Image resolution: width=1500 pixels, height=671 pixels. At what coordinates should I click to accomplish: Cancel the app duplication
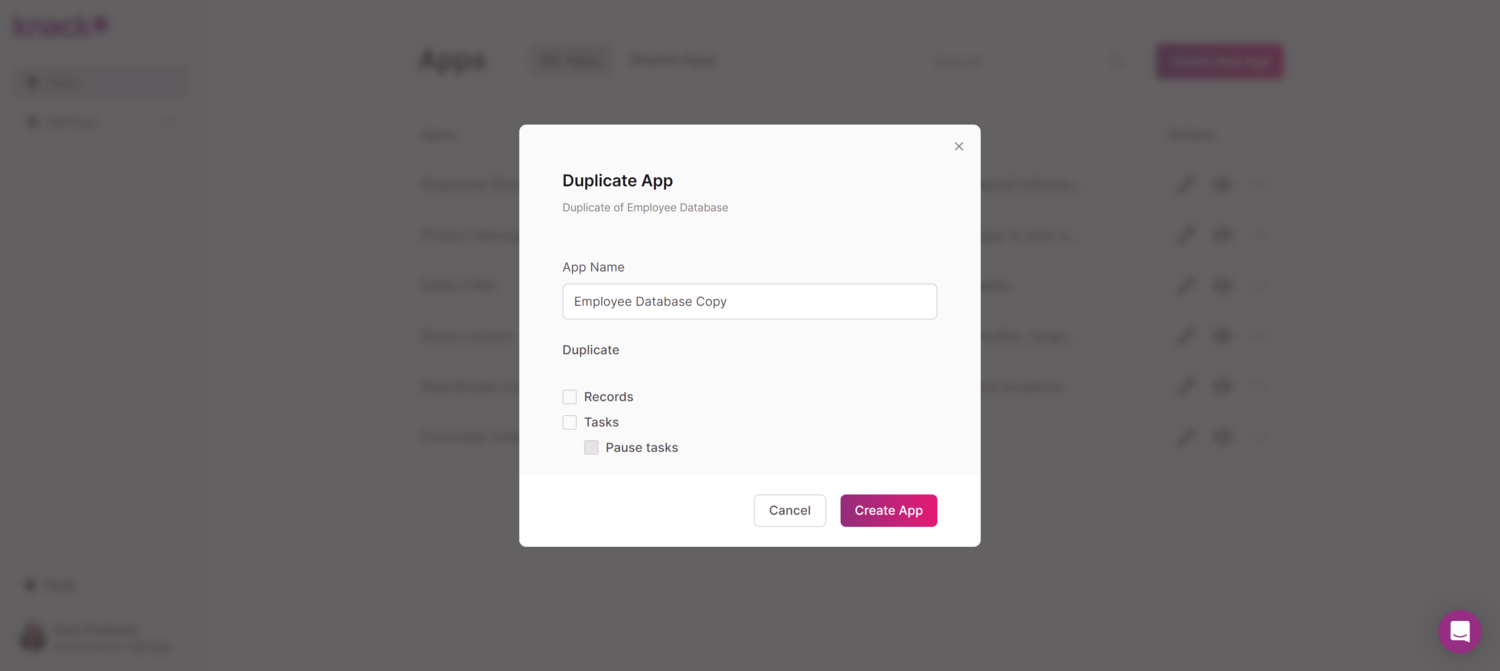tap(789, 510)
